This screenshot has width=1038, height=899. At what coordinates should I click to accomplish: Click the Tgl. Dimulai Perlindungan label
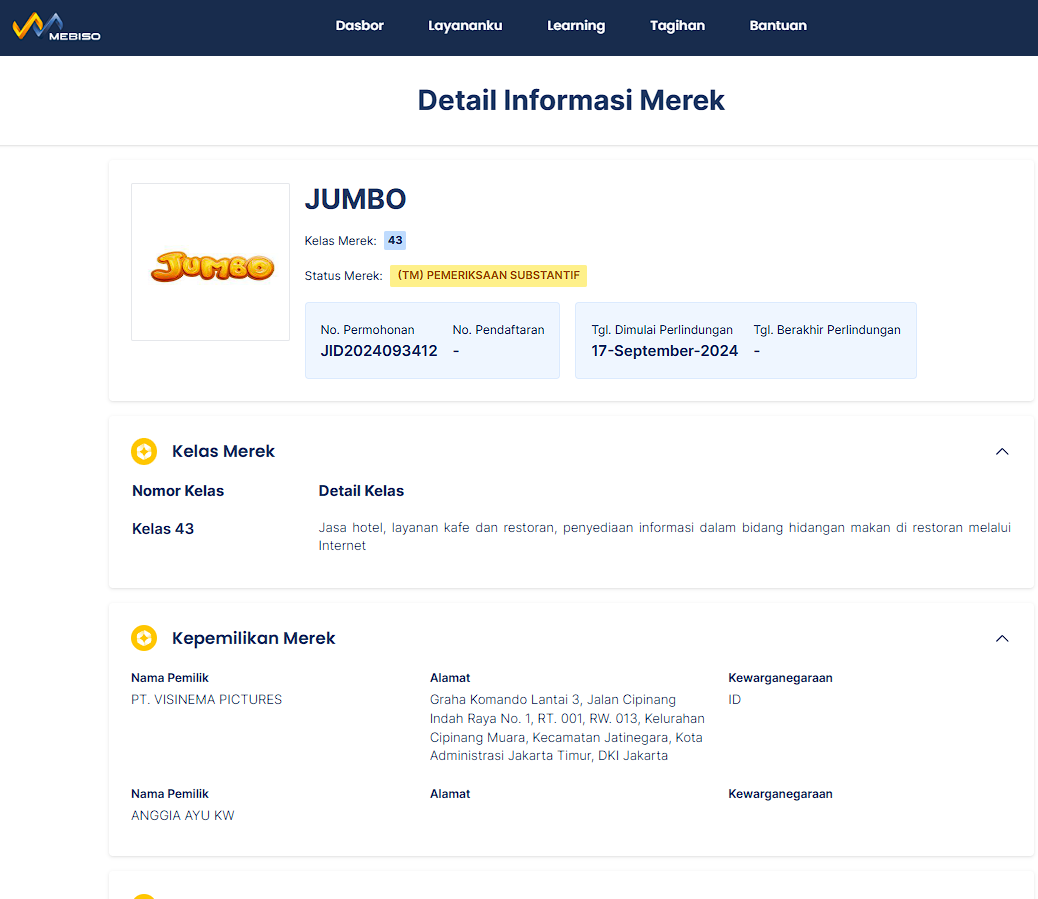(662, 330)
